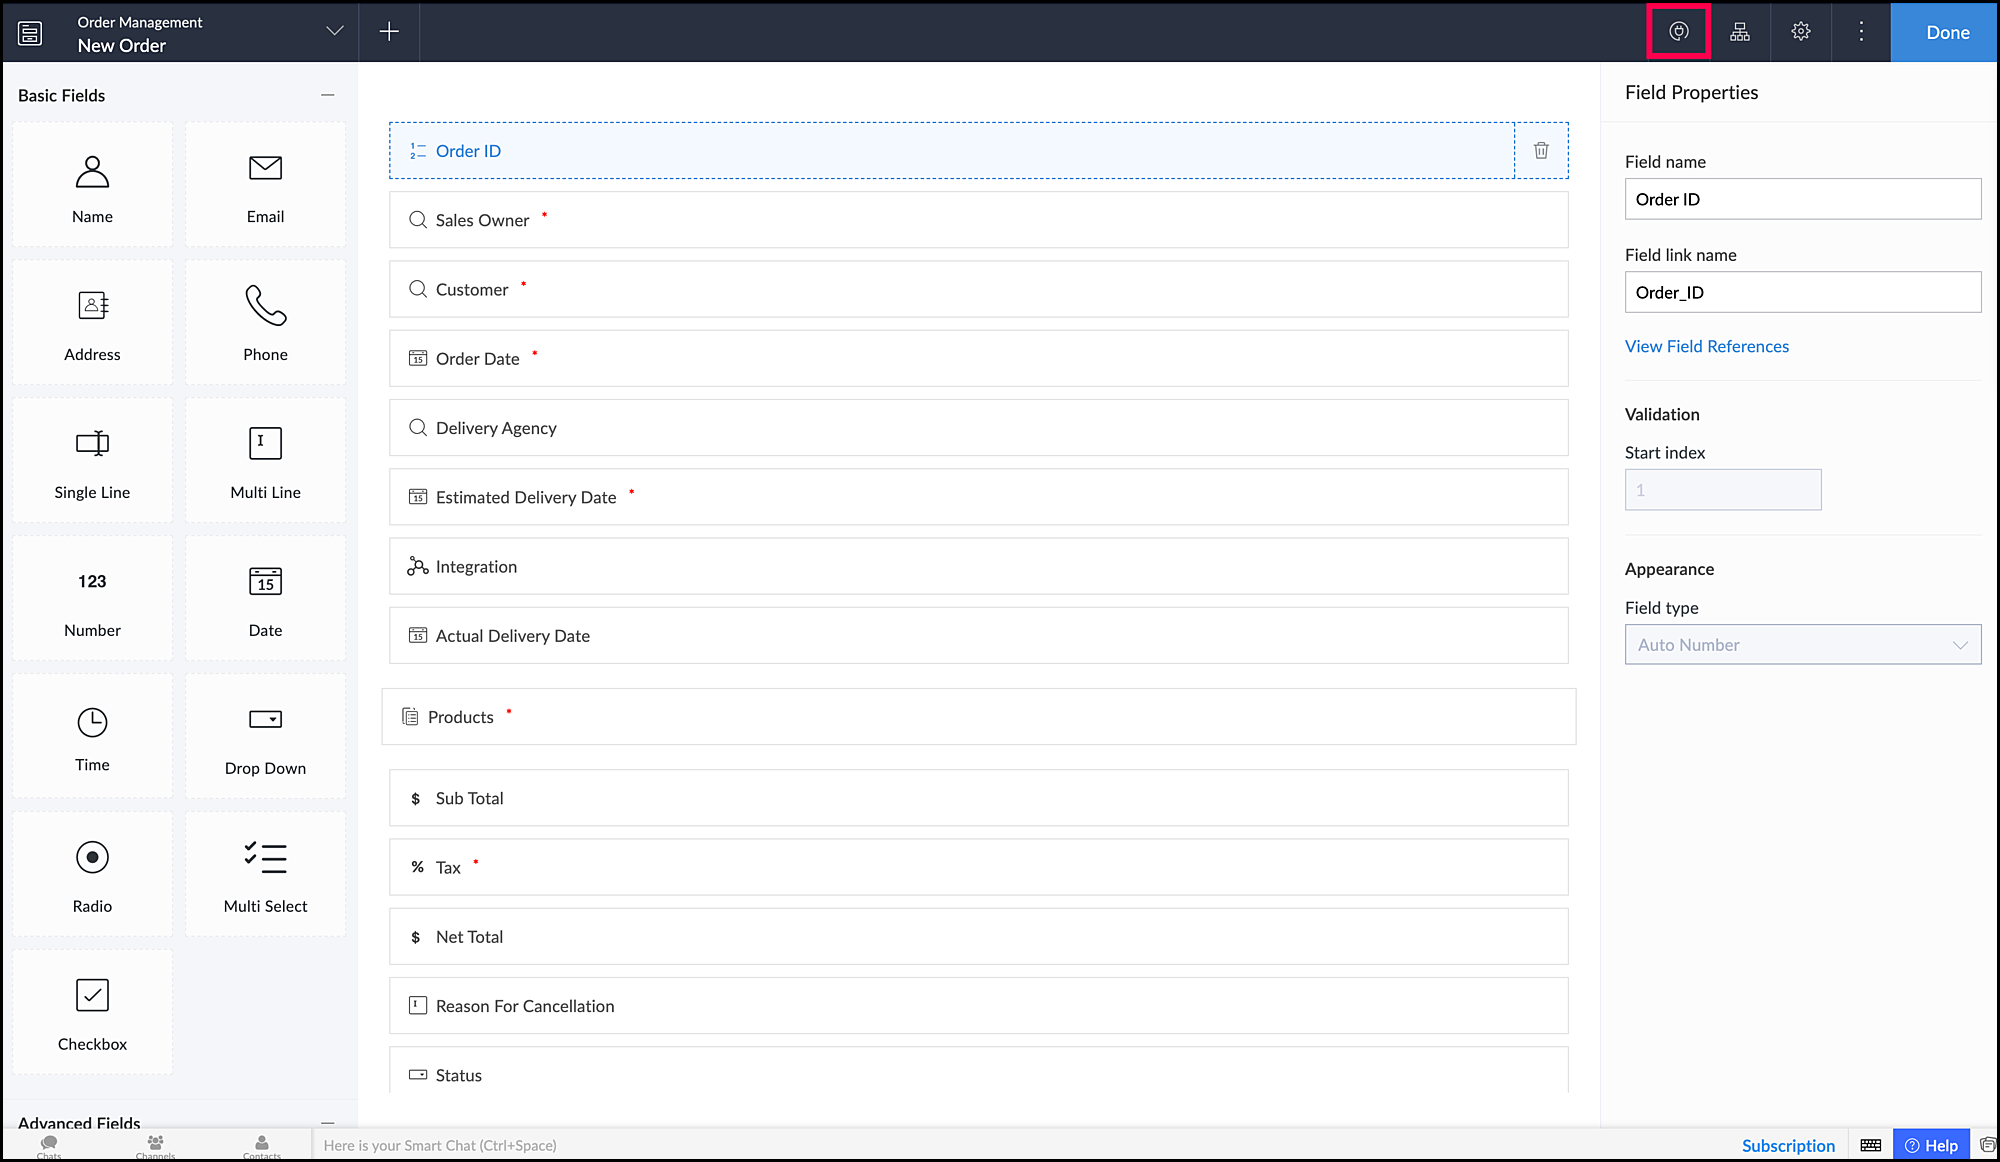Select the Multi Select field type
The height and width of the screenshot is (1162, 2000).
pyautogui.click(x=265, y=875)
